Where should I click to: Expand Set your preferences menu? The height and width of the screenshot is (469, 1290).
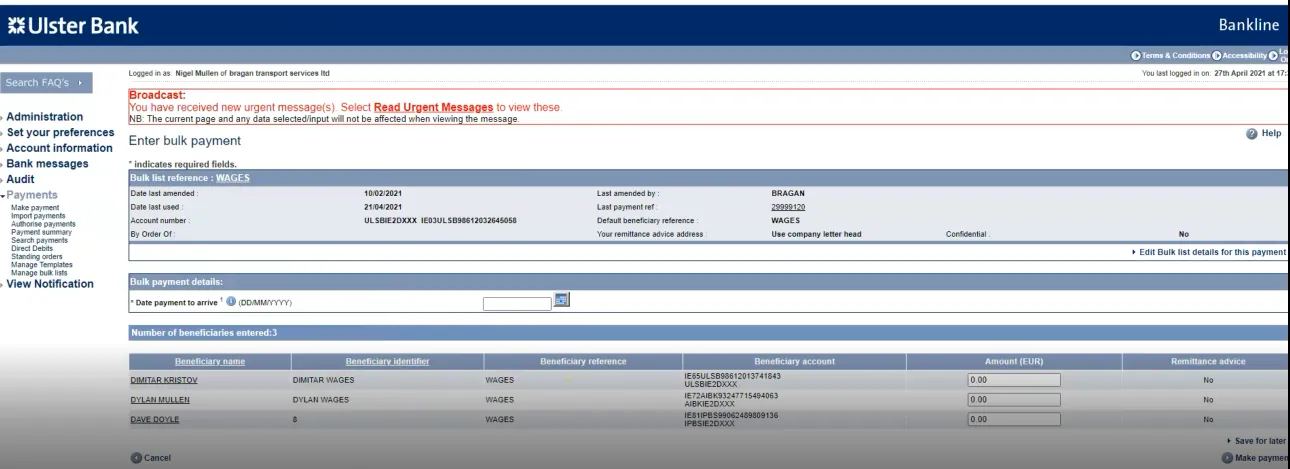click(x=60, y=132)
